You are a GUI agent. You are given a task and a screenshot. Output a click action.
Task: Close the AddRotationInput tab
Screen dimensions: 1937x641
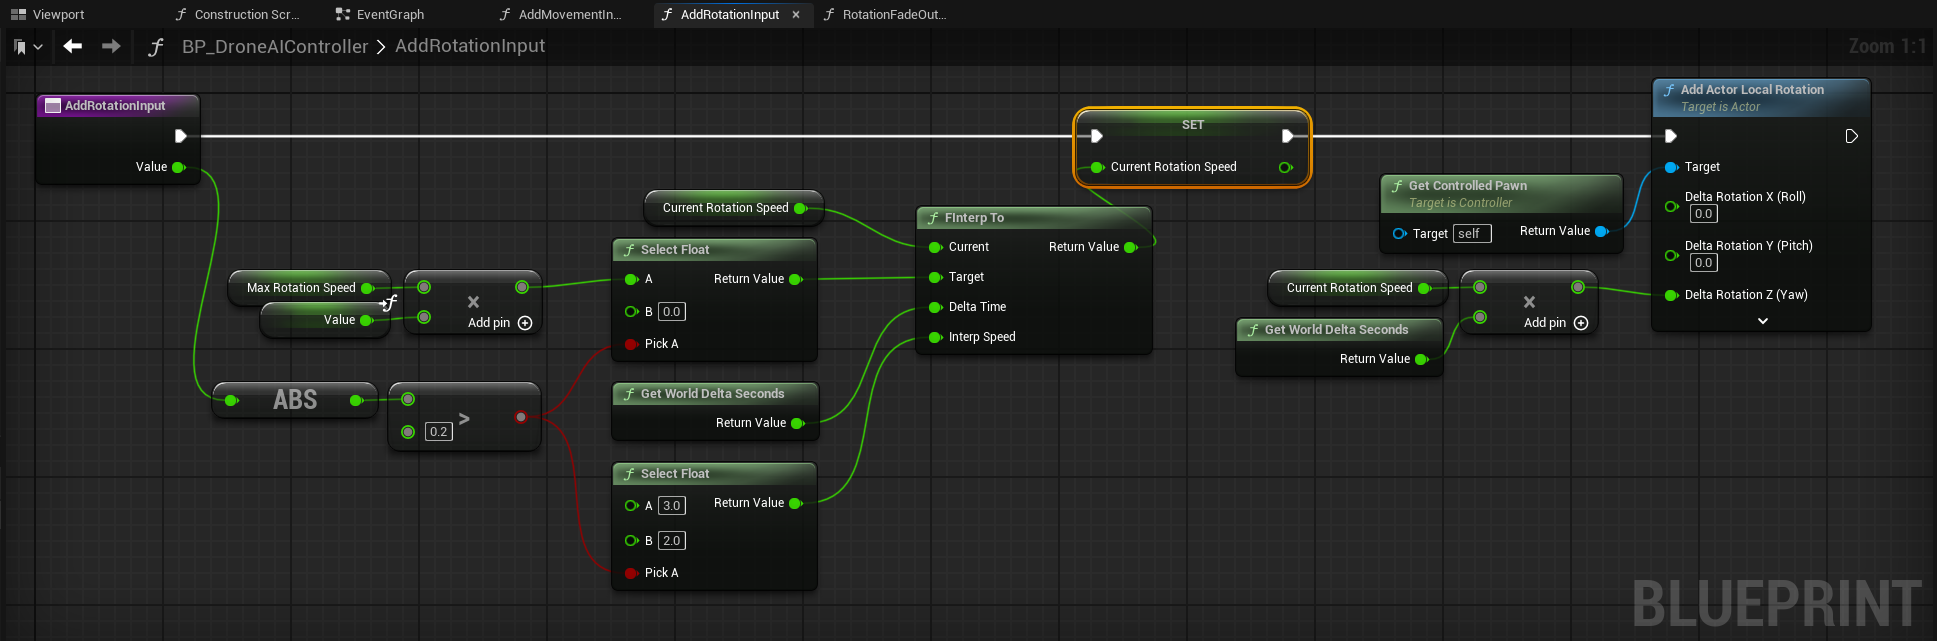tap(796, 14)
